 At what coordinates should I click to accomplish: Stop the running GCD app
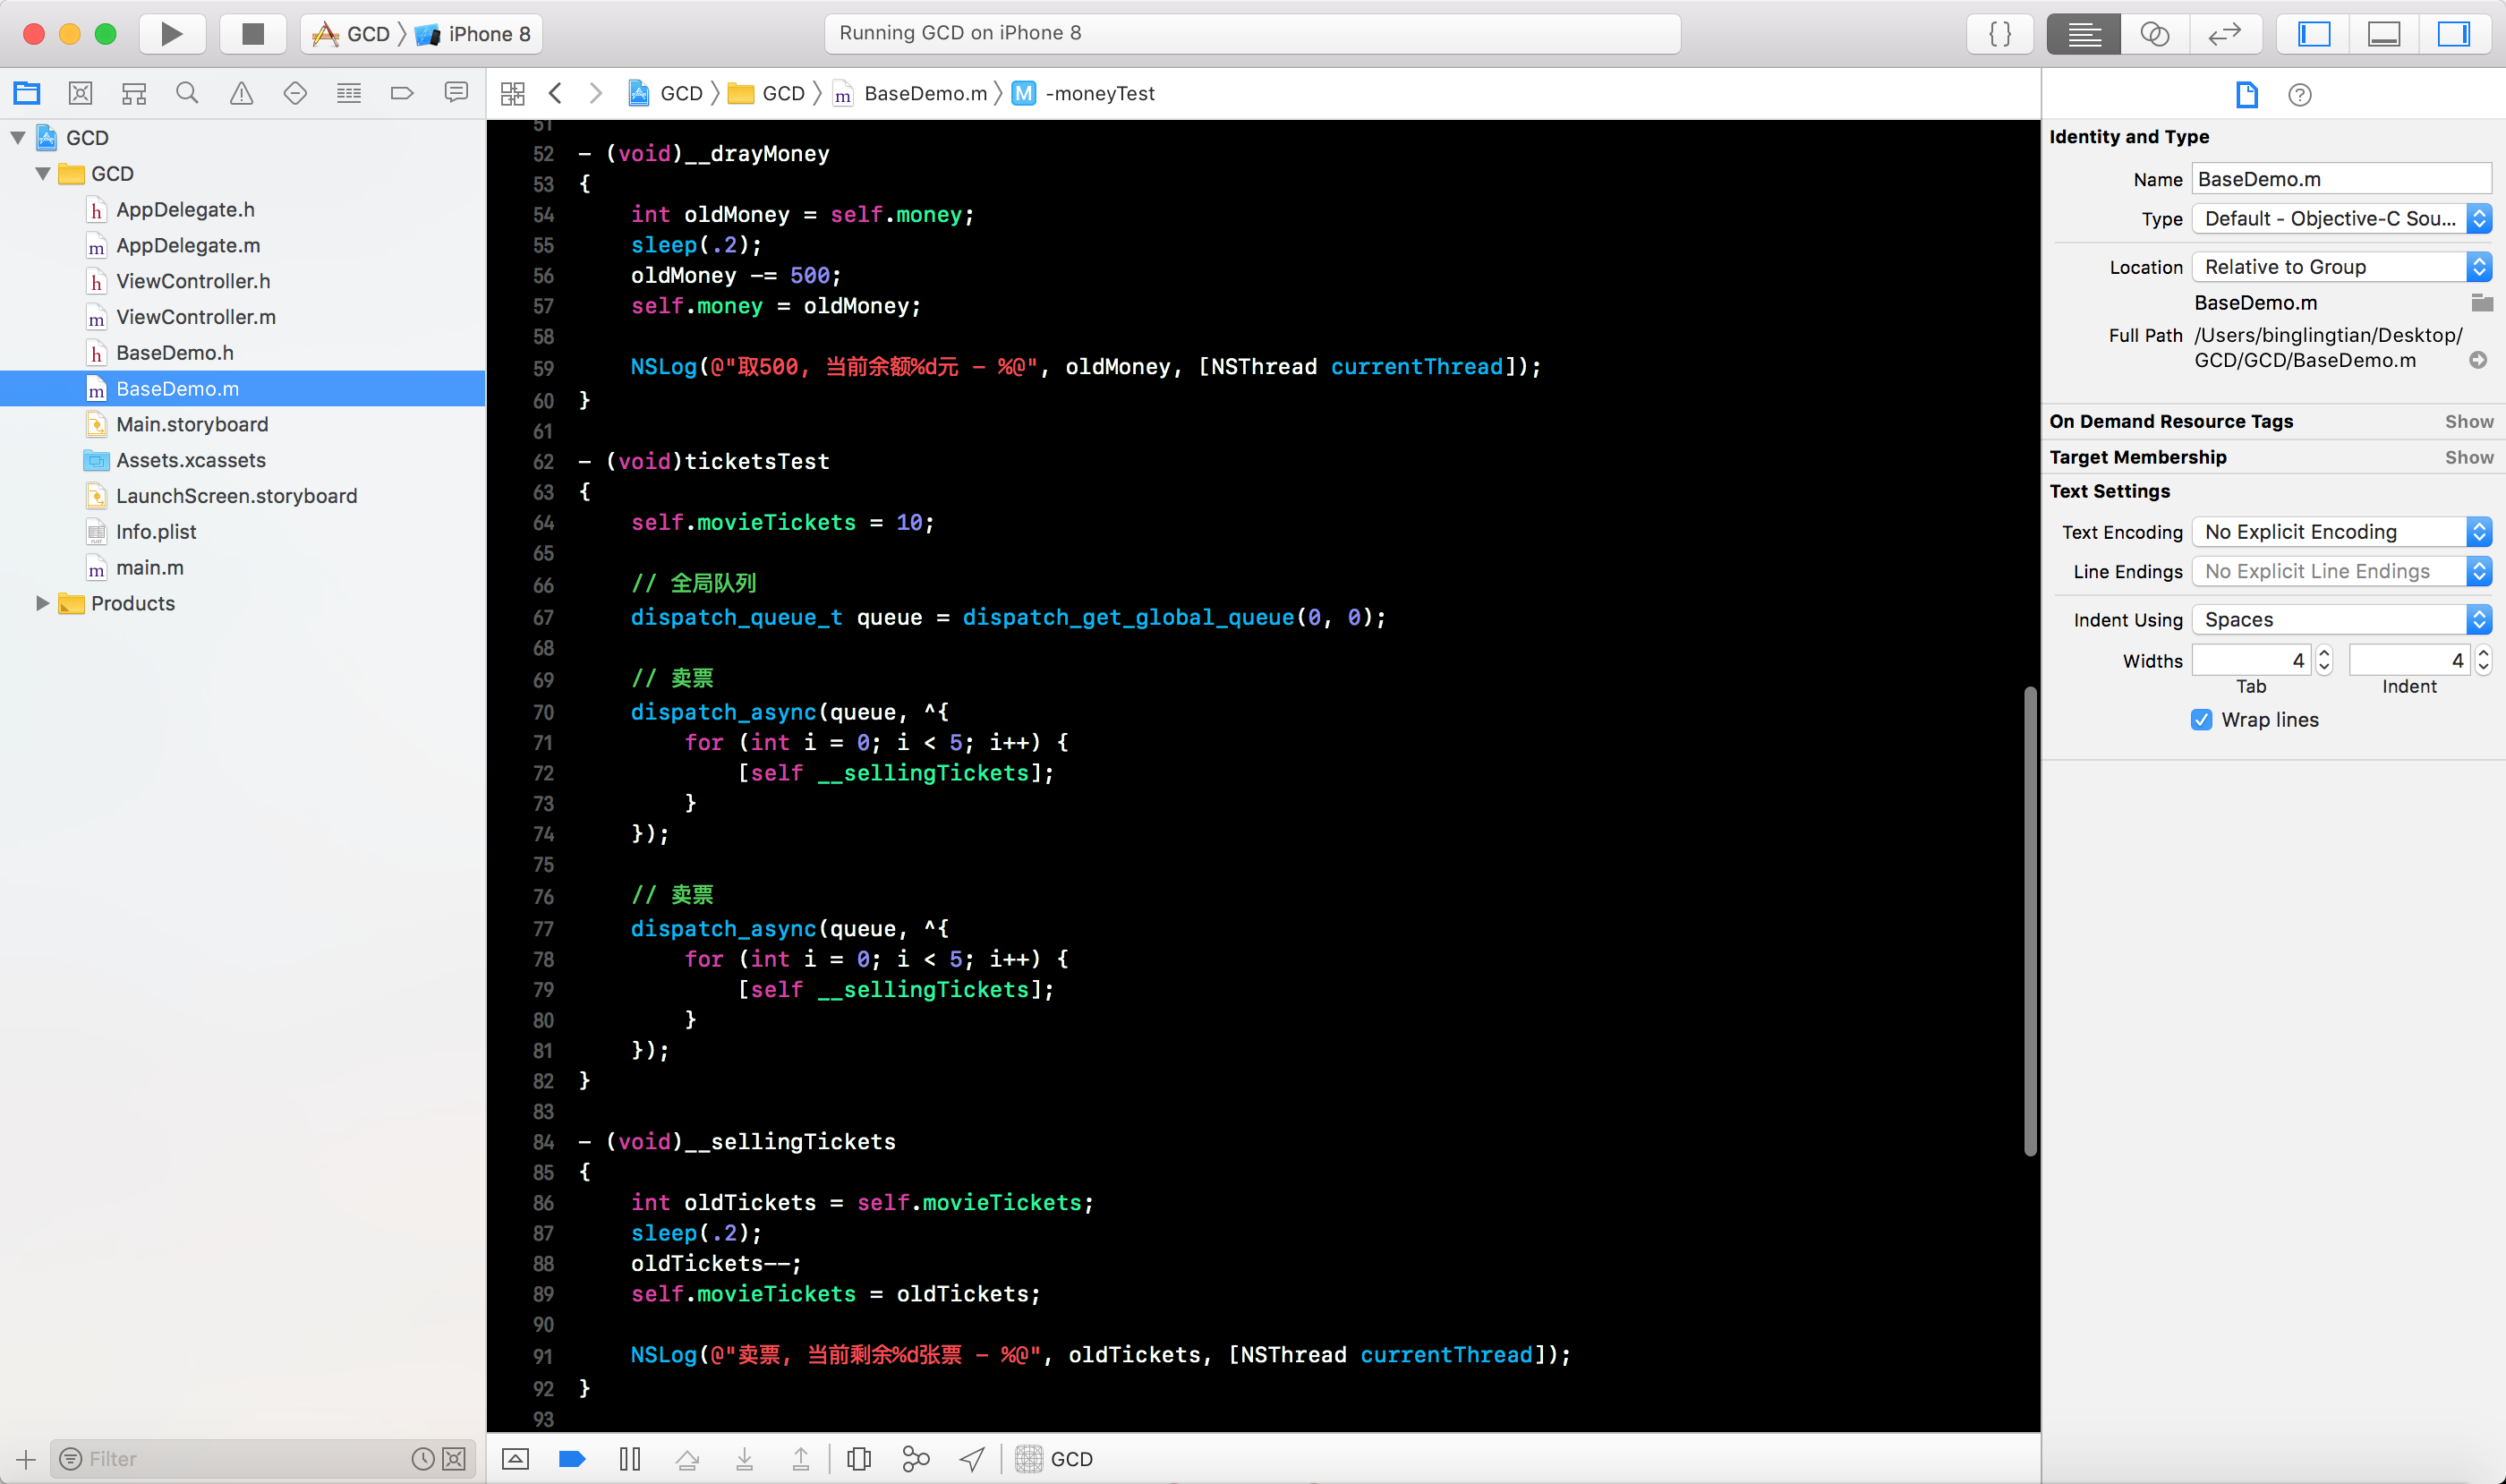(253, 34)
